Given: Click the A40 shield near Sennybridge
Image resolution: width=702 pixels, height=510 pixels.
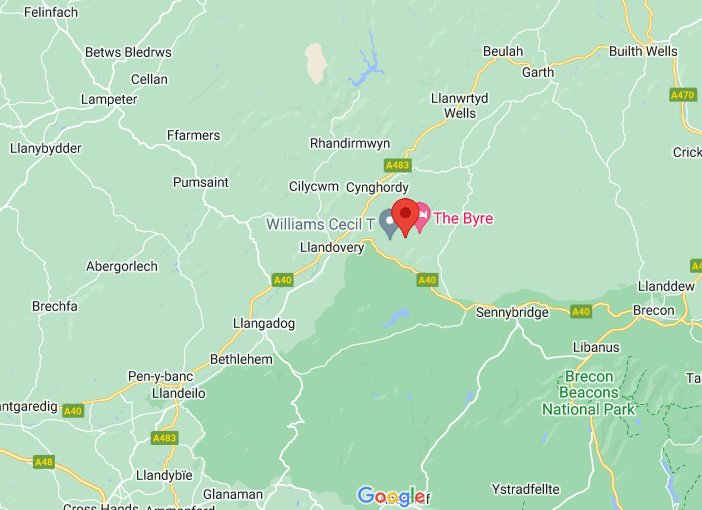Looking at the screenshot, I should click(x=581, y=311).
